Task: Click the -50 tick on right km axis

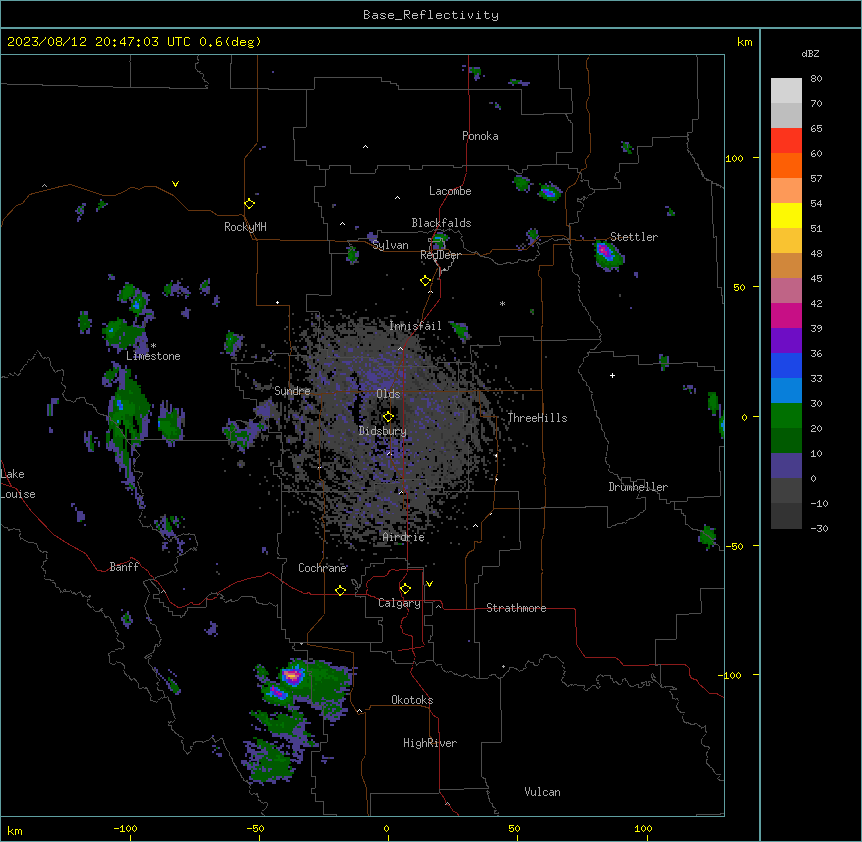Action: point(734,546)
